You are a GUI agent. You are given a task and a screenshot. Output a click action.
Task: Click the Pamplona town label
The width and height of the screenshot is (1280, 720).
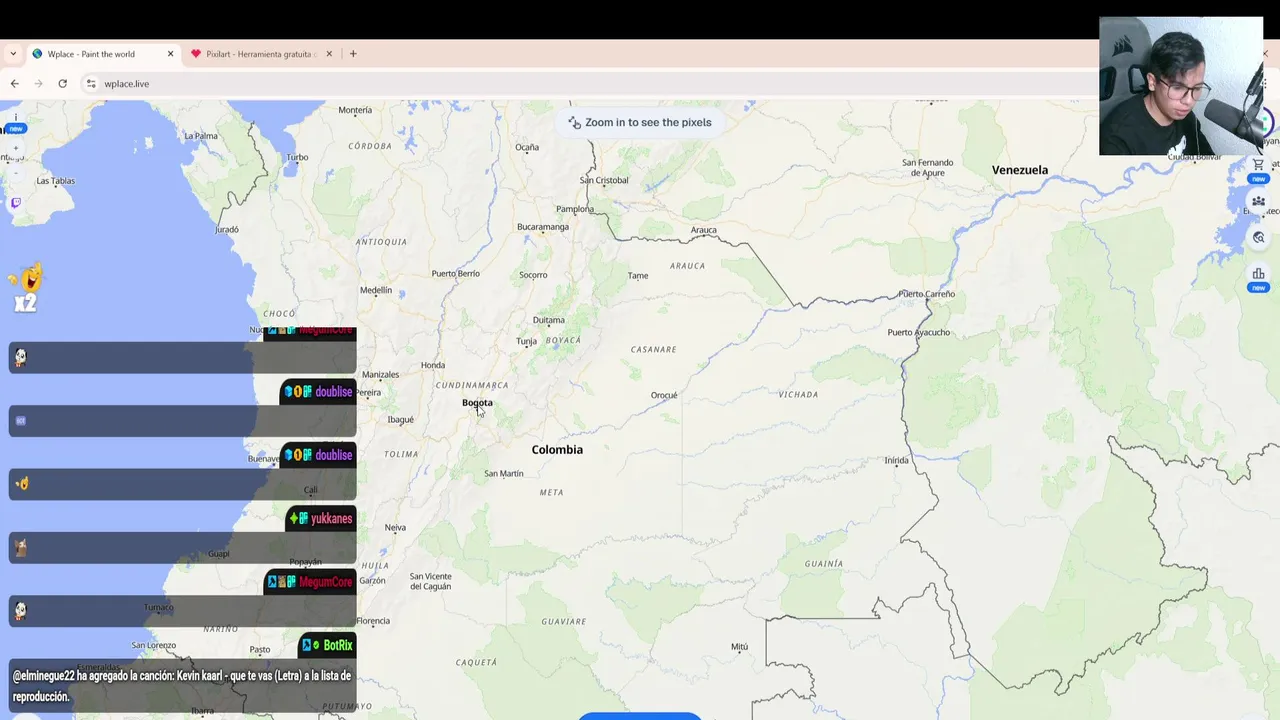coord(575,210)
